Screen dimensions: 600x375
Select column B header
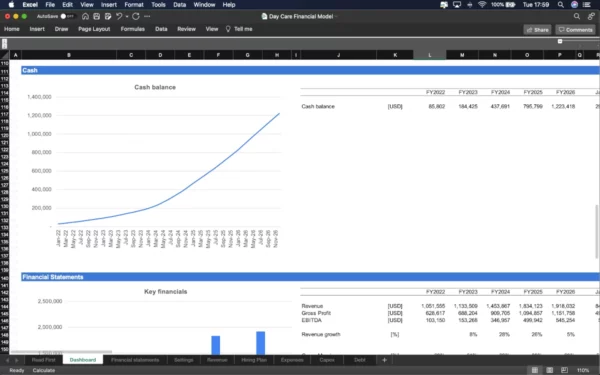tap(69, 55)
